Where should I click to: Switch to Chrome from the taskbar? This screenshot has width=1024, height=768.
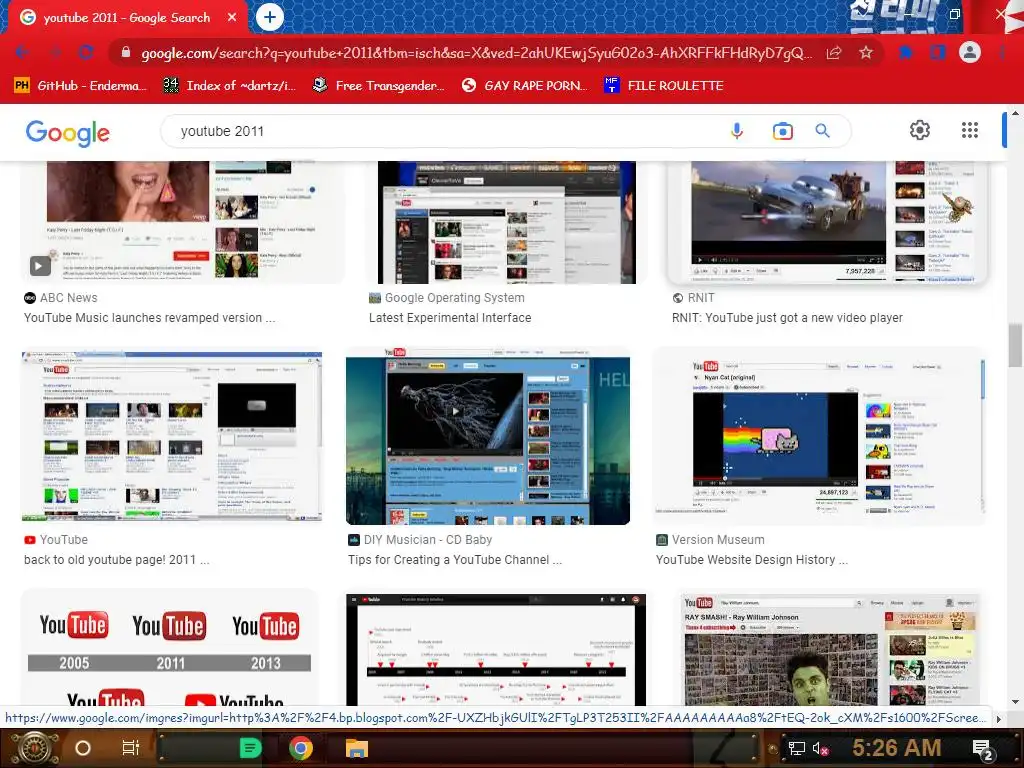(x=301, y=748)
